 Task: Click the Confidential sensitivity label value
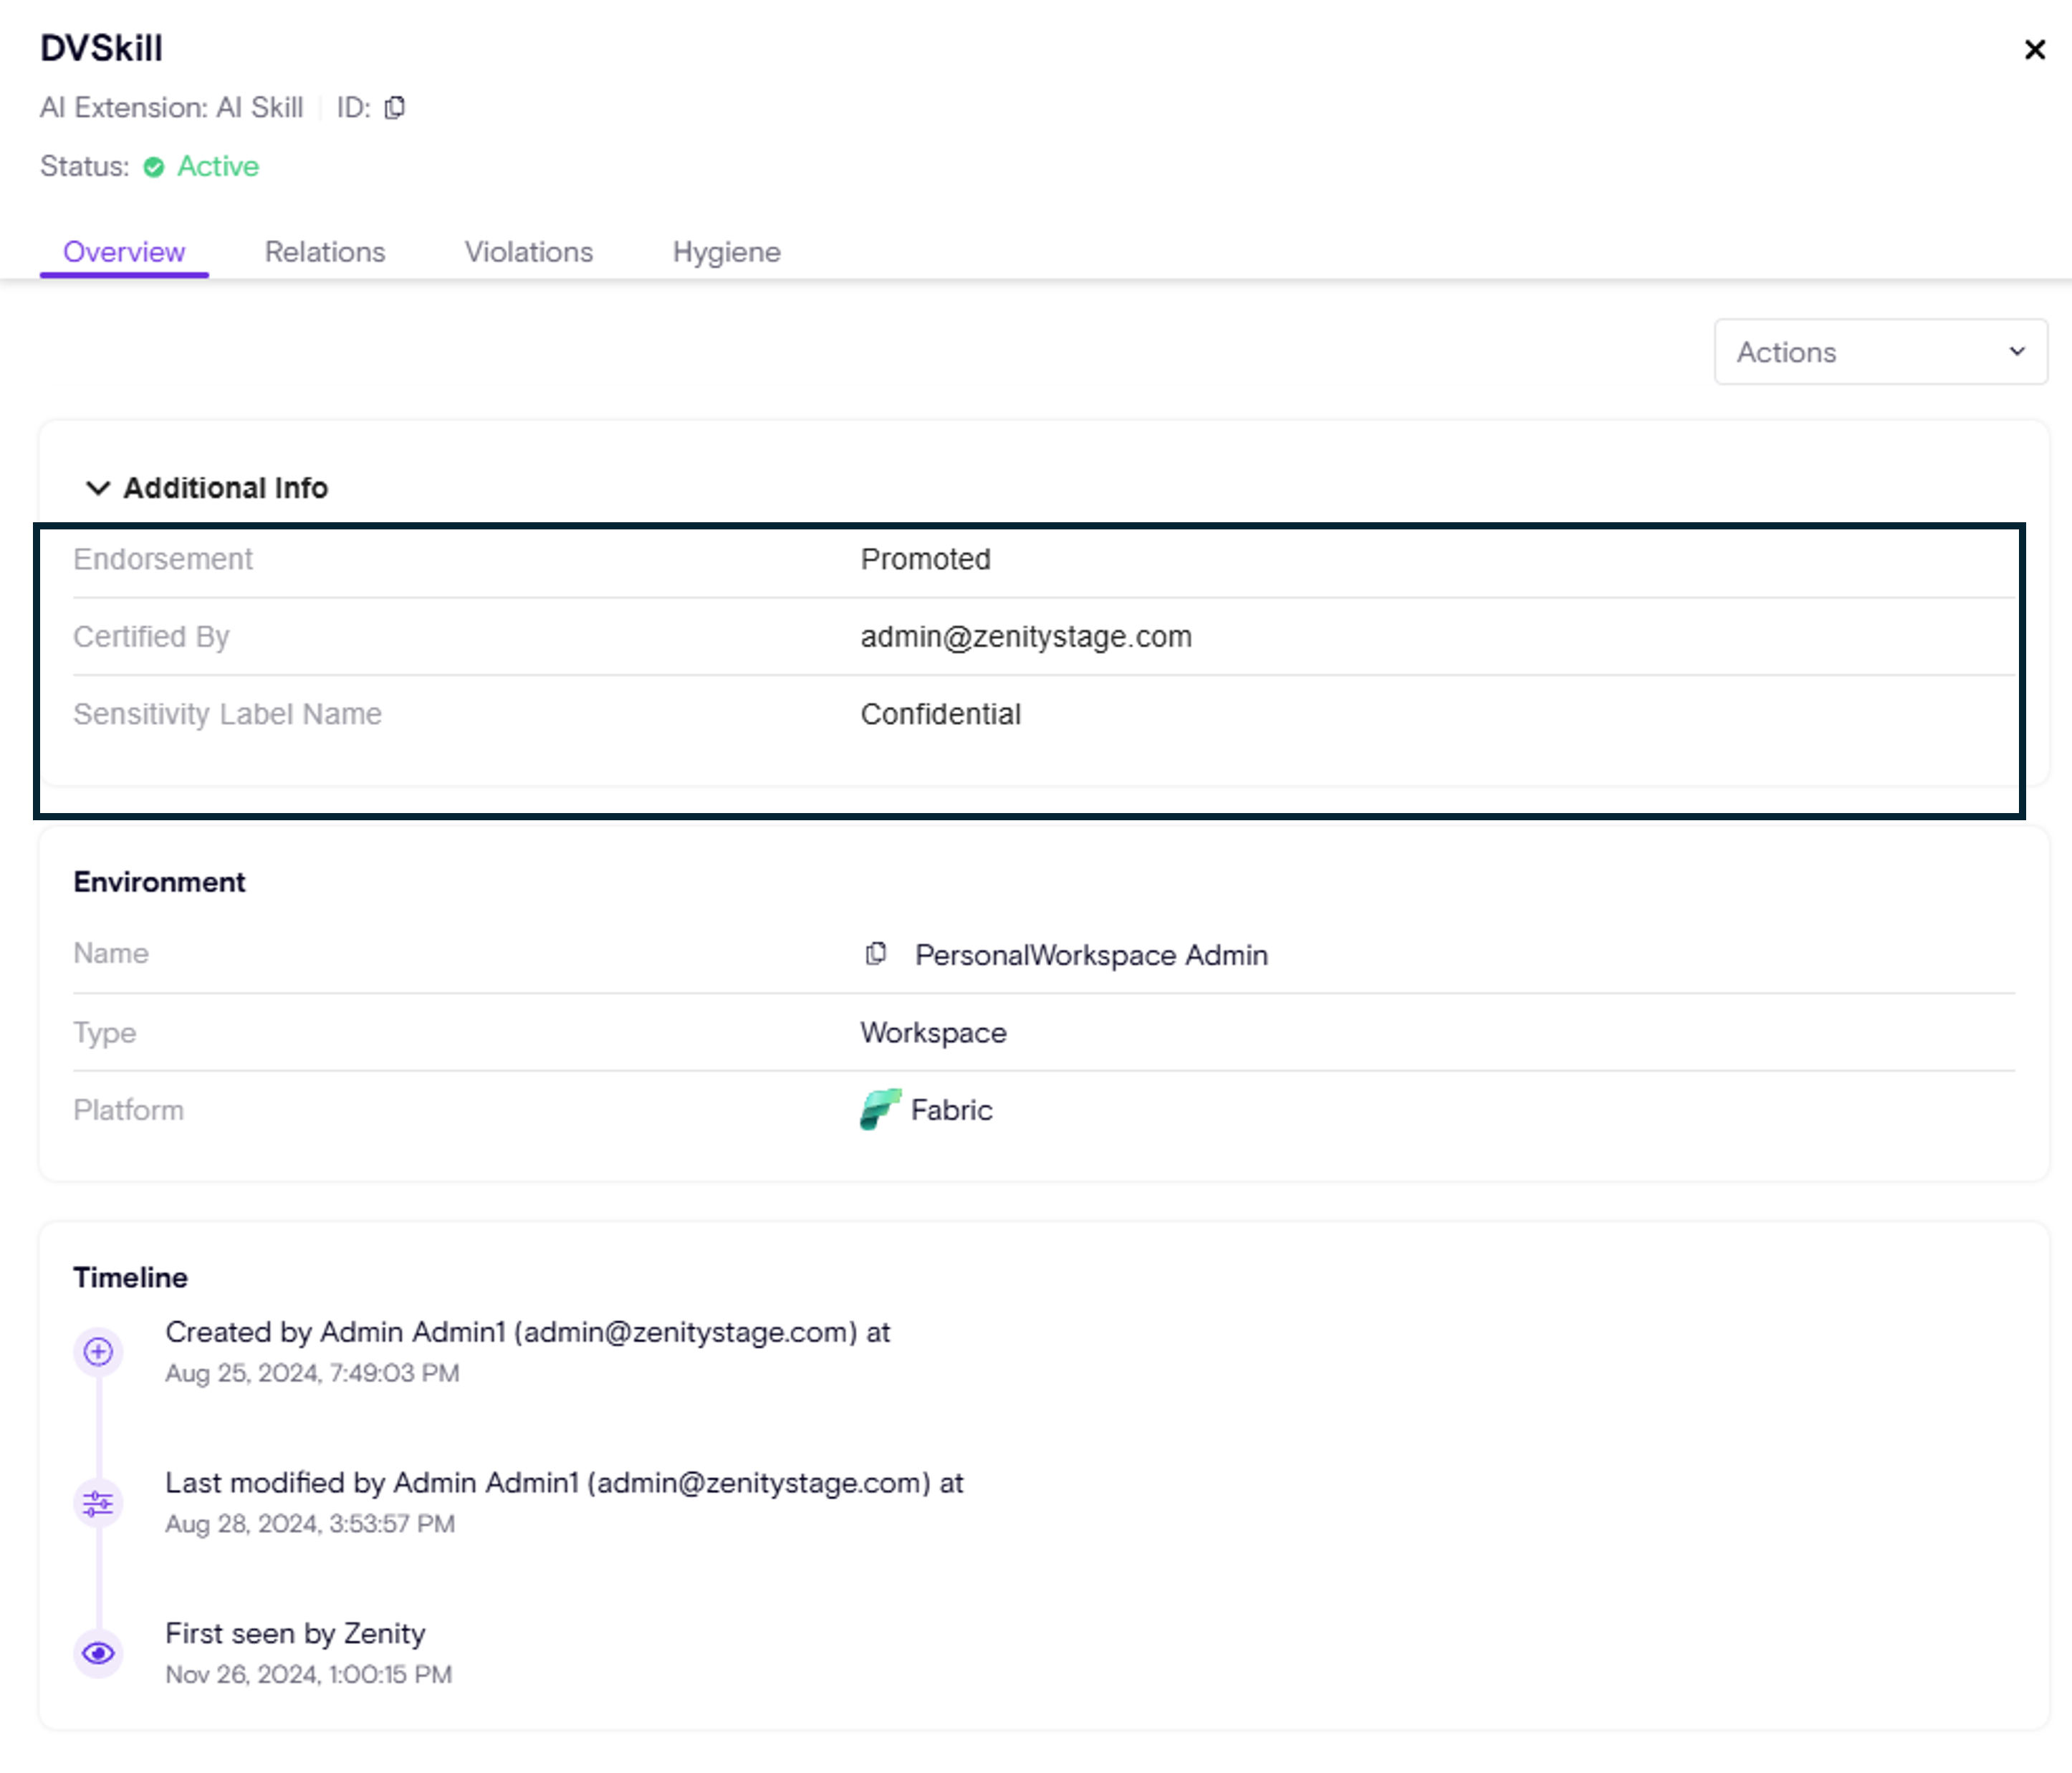(x=940, y=714)
